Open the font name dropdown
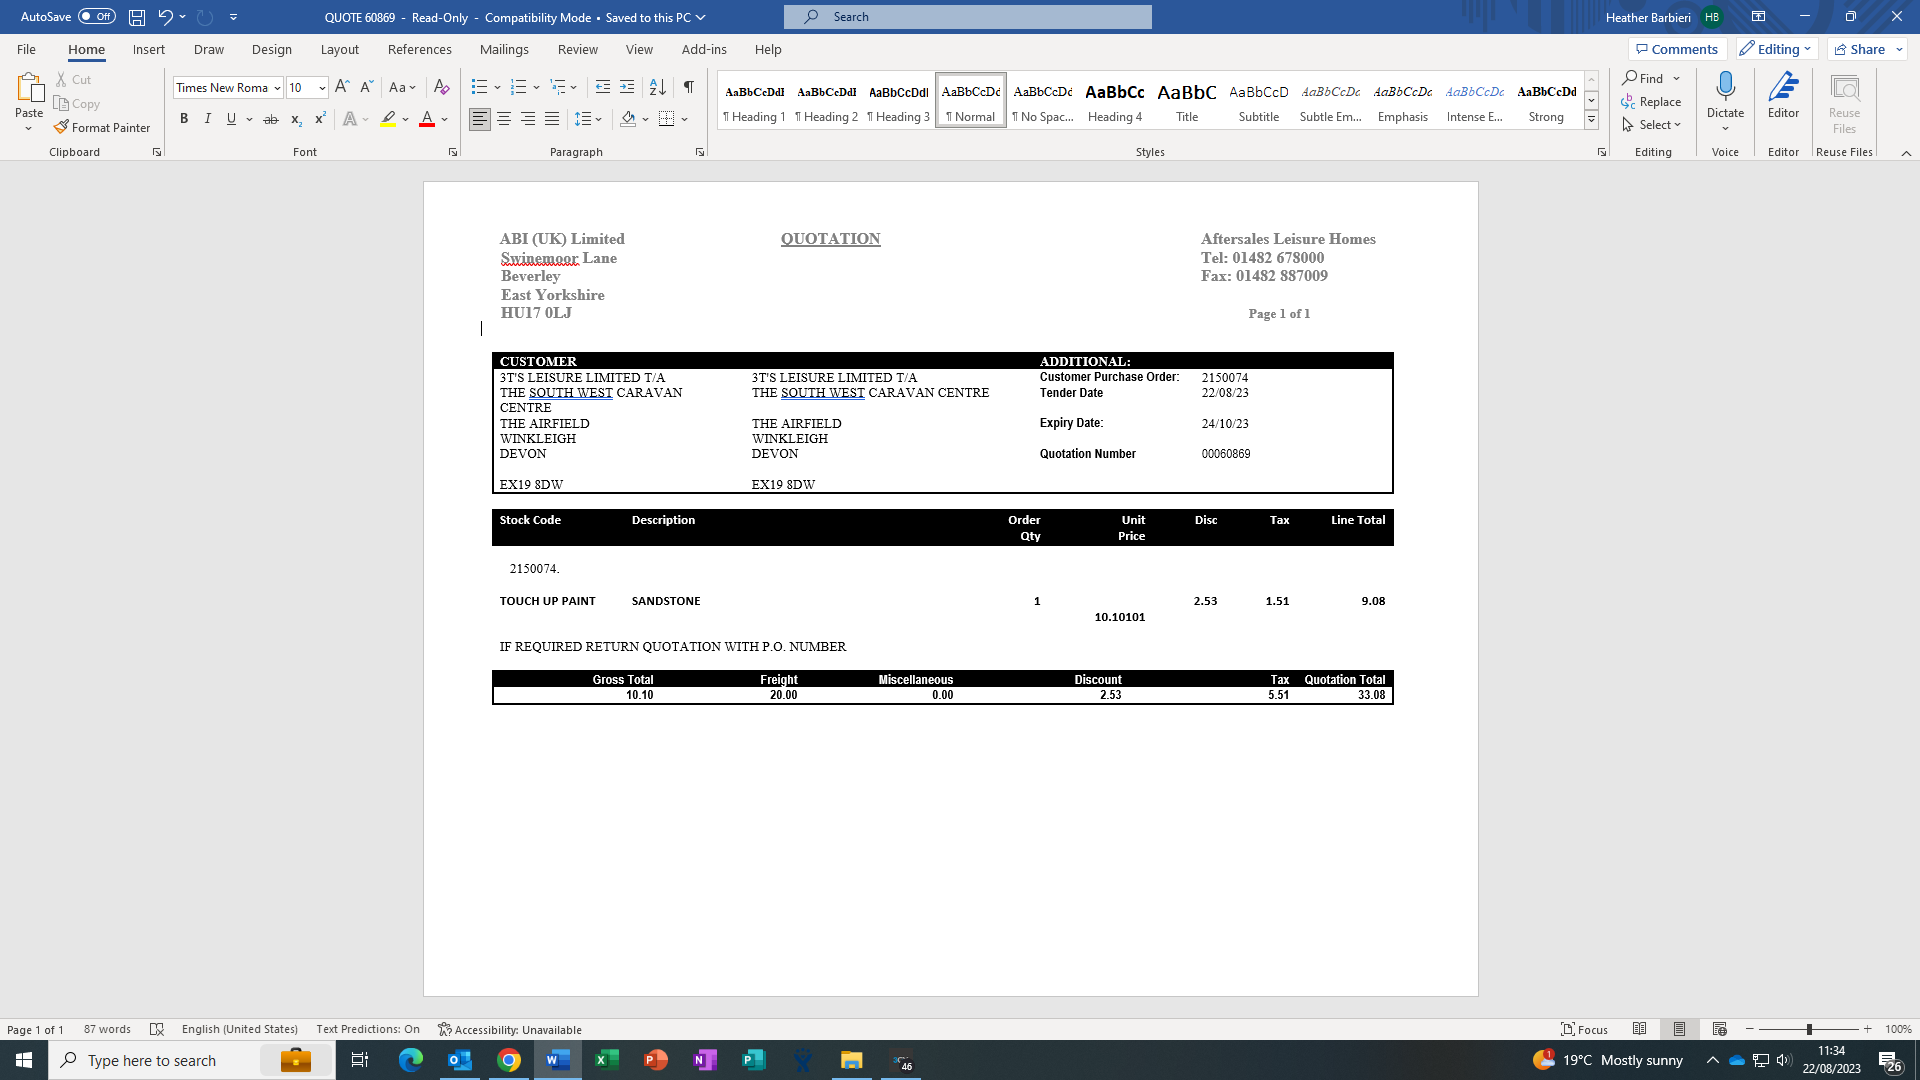 [277, 88]
